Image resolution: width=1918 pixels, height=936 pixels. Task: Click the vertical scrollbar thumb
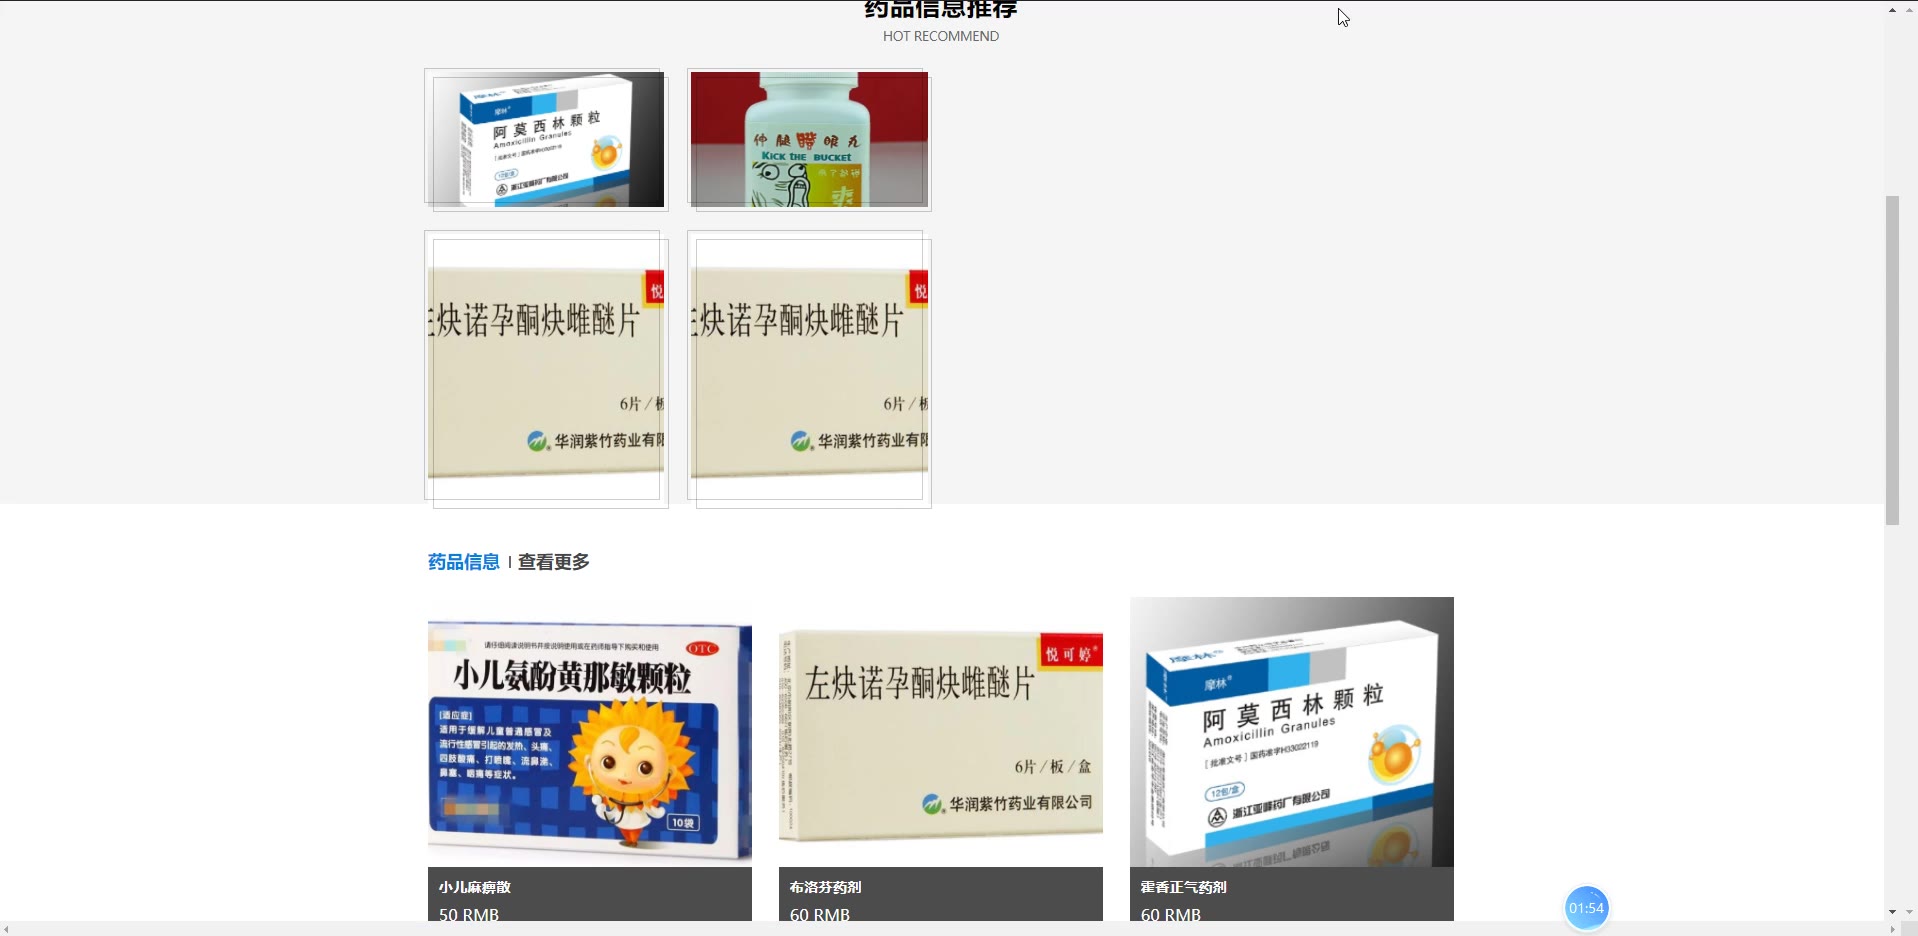(x=1892, y=360)
